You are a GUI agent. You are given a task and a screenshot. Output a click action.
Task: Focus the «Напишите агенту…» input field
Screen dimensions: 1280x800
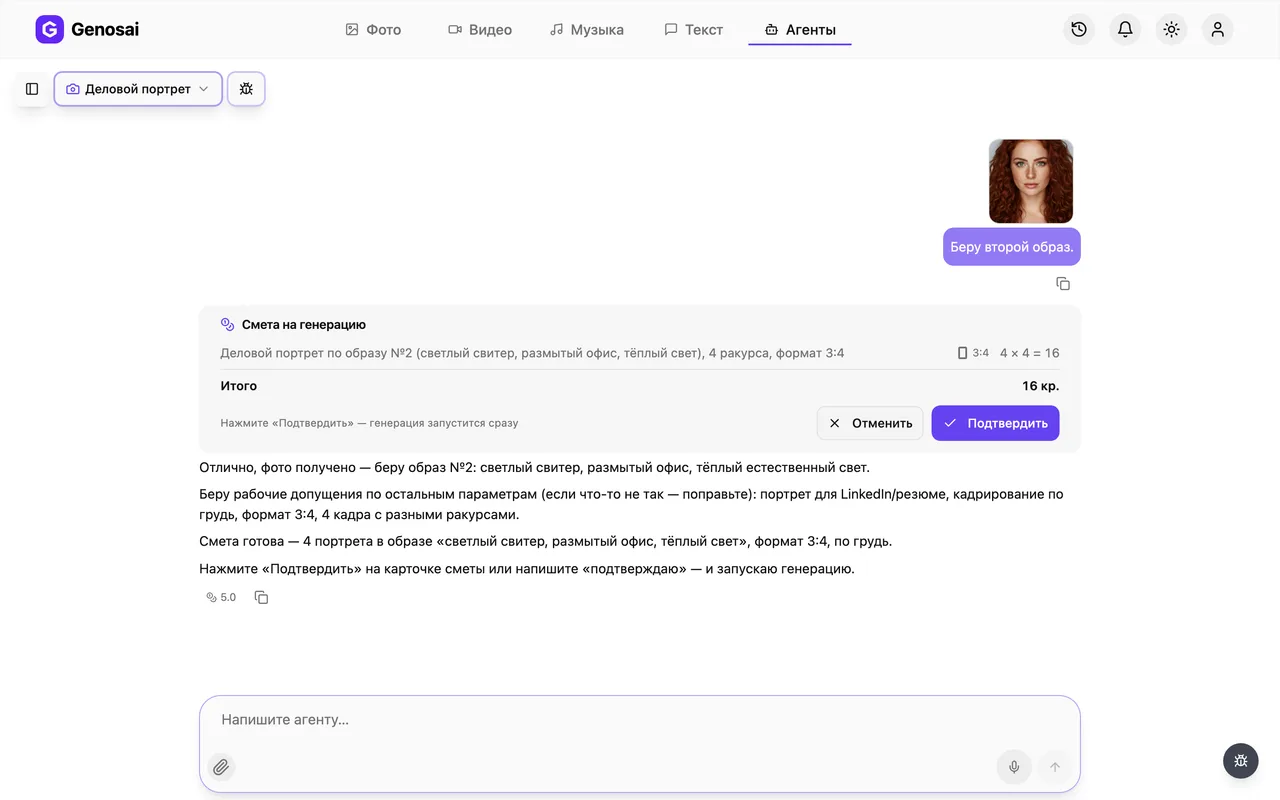(640, 720)
